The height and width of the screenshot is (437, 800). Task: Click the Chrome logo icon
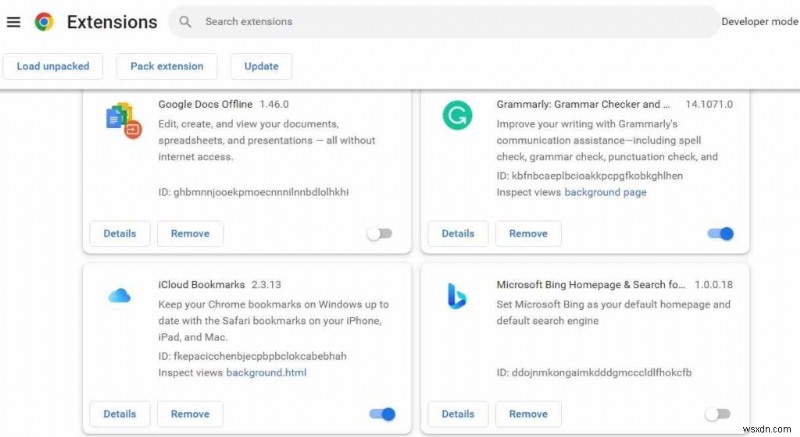tap(44, 22)
